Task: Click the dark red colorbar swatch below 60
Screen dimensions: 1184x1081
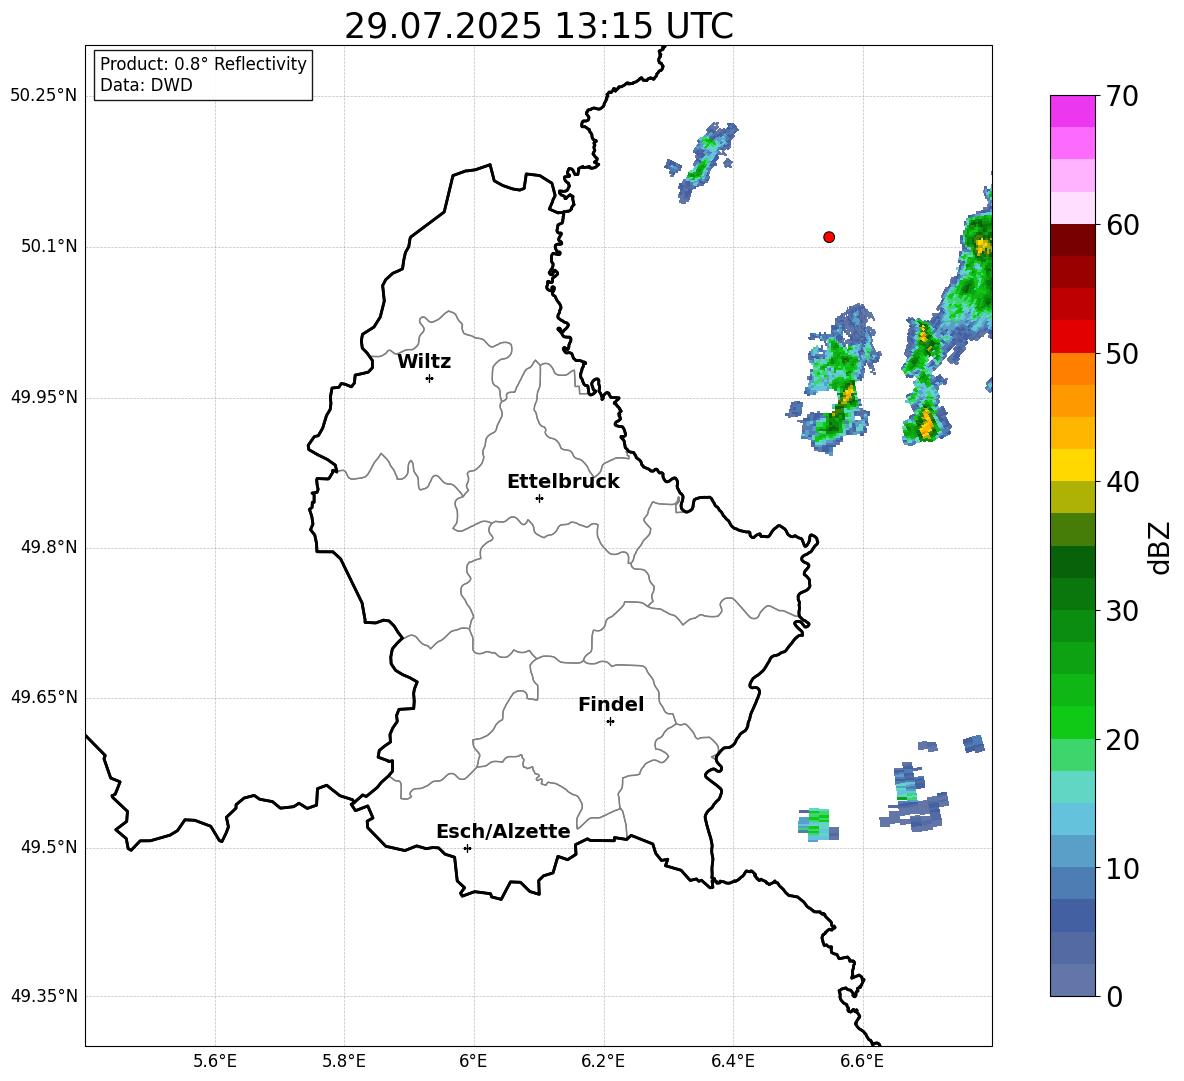Action: click(1072, 240)
